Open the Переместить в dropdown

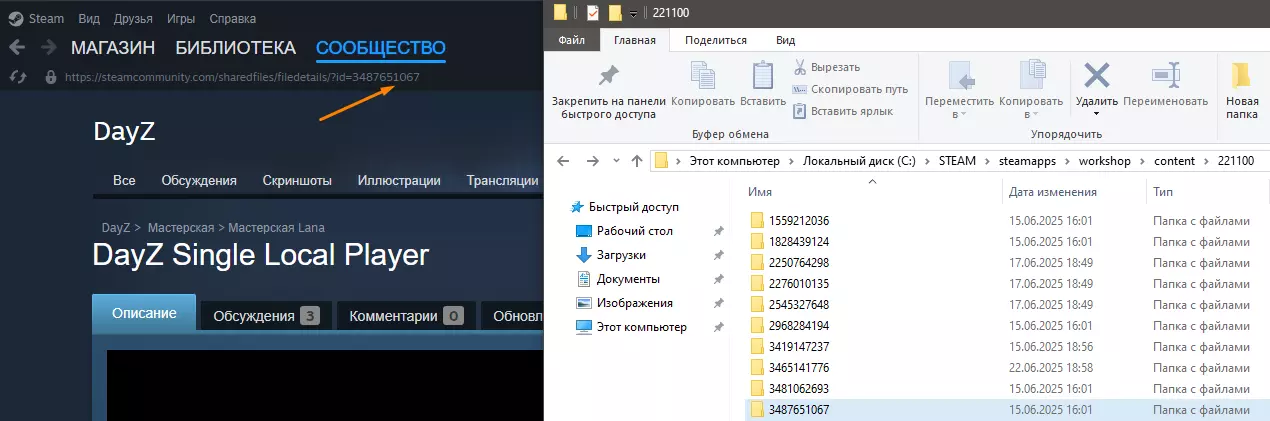coord(960,90)
